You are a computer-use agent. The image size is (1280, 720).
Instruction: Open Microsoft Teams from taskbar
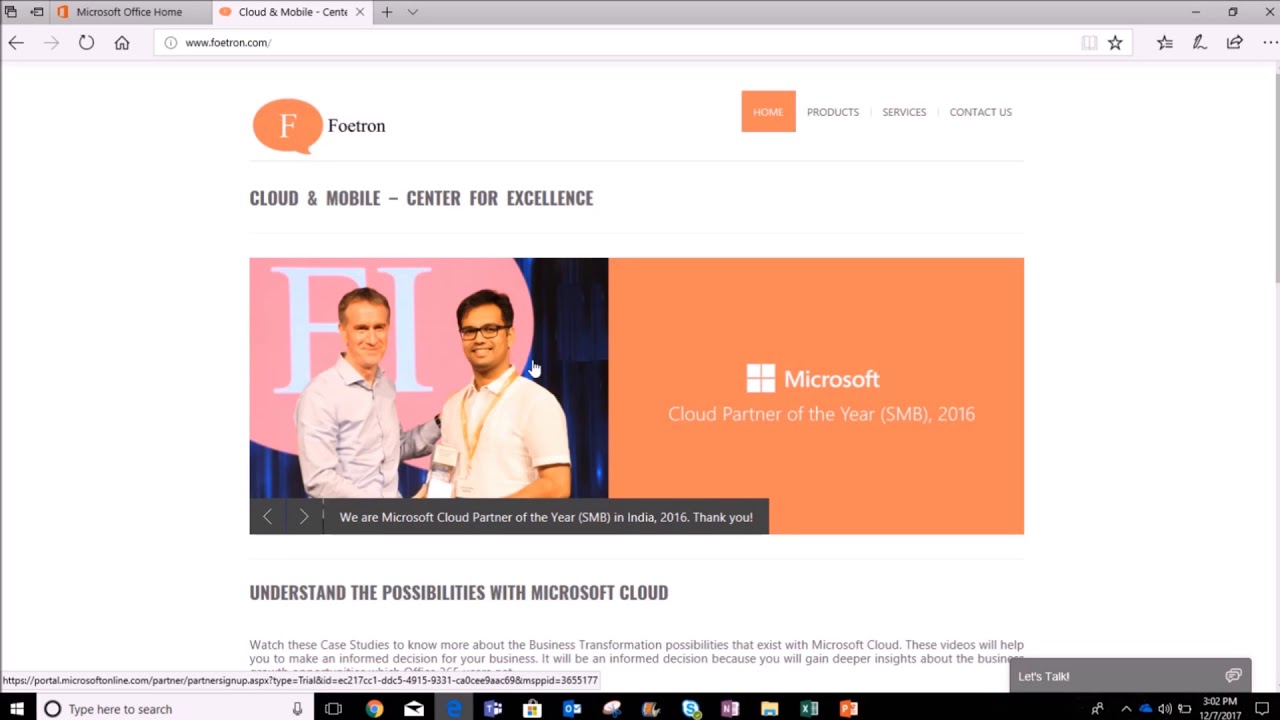point(493,709)
